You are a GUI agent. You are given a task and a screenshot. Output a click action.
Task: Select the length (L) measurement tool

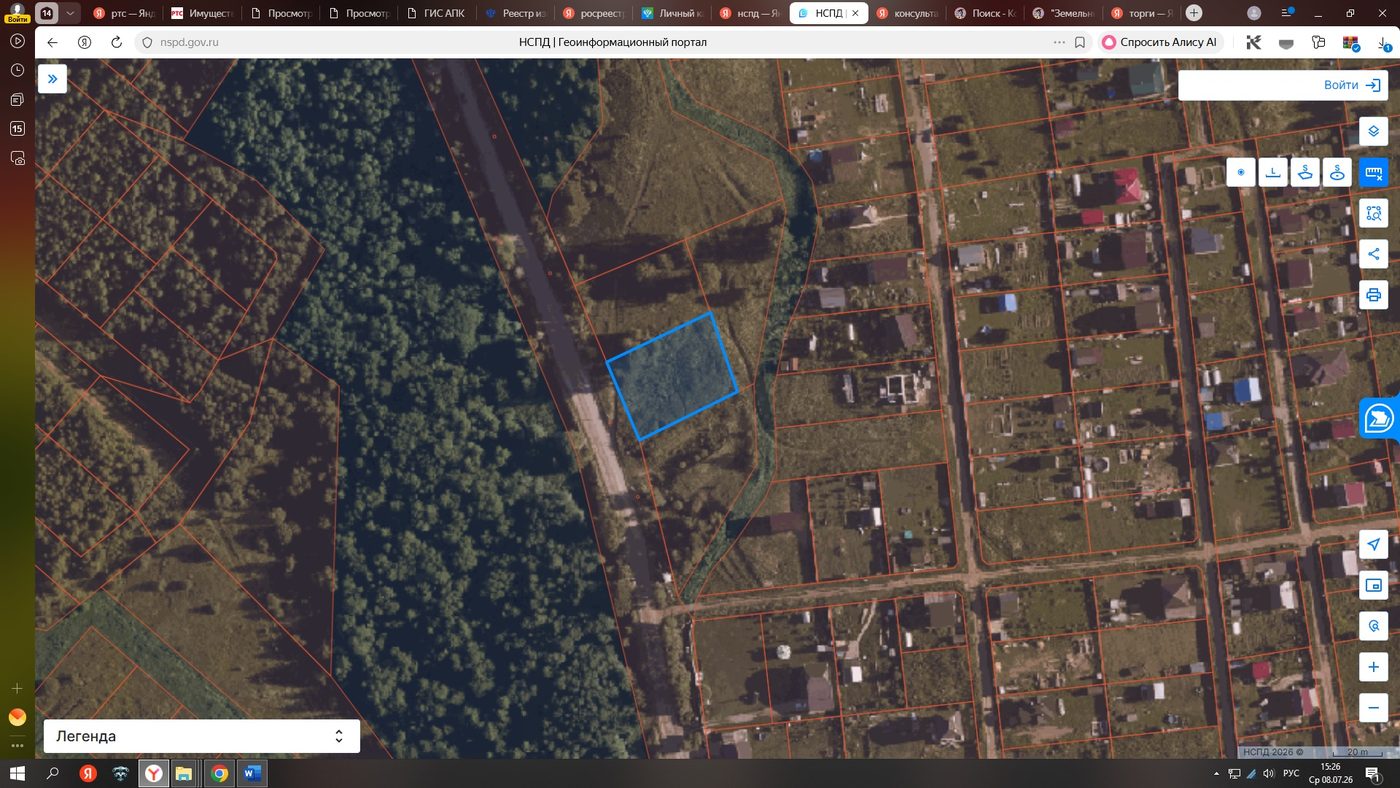point(1273,172)
